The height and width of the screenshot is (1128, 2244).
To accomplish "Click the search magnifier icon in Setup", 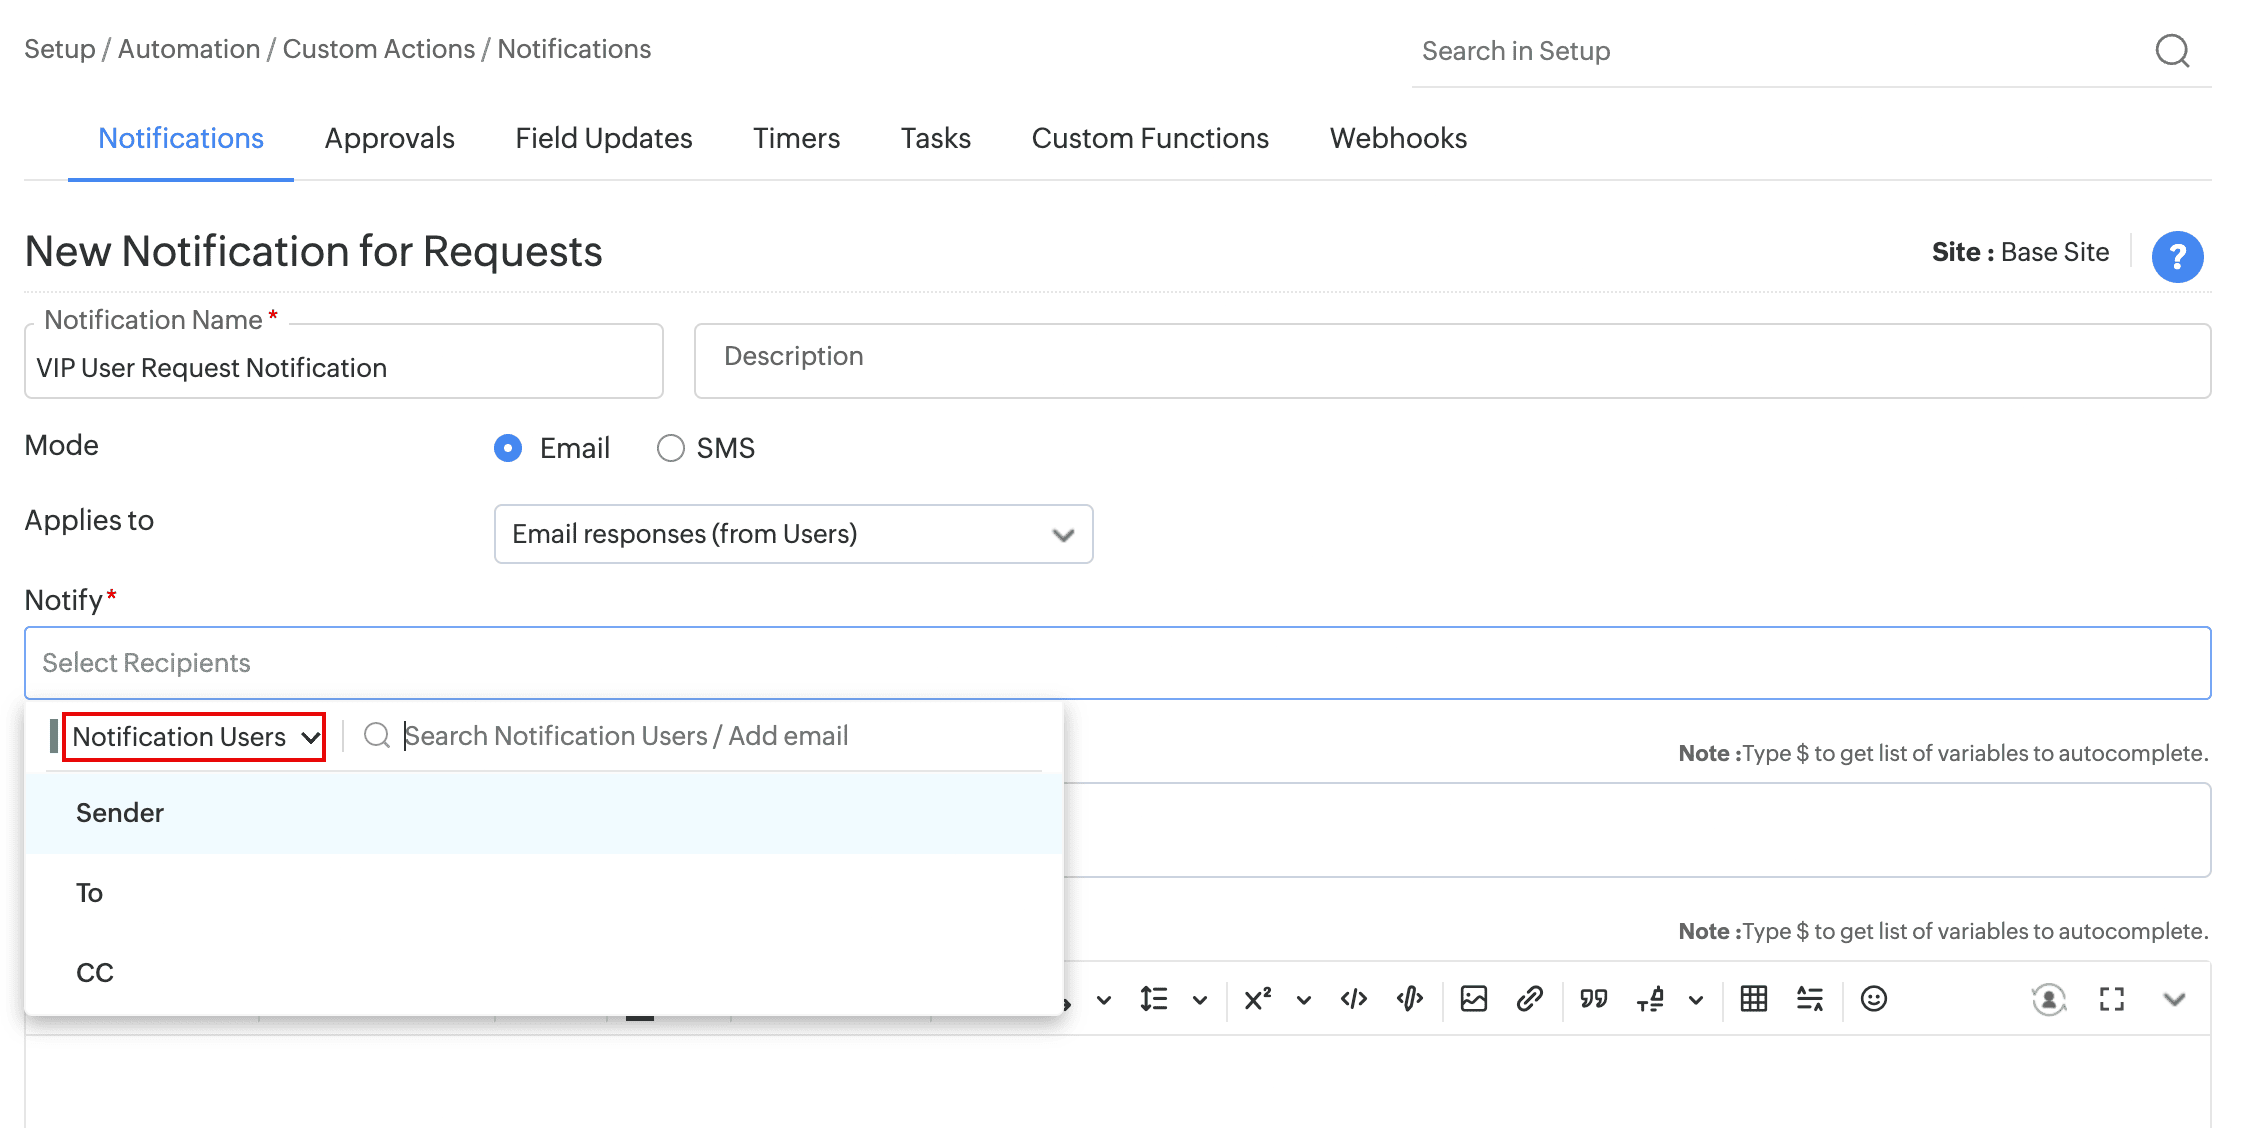I will coord(2171,50).
